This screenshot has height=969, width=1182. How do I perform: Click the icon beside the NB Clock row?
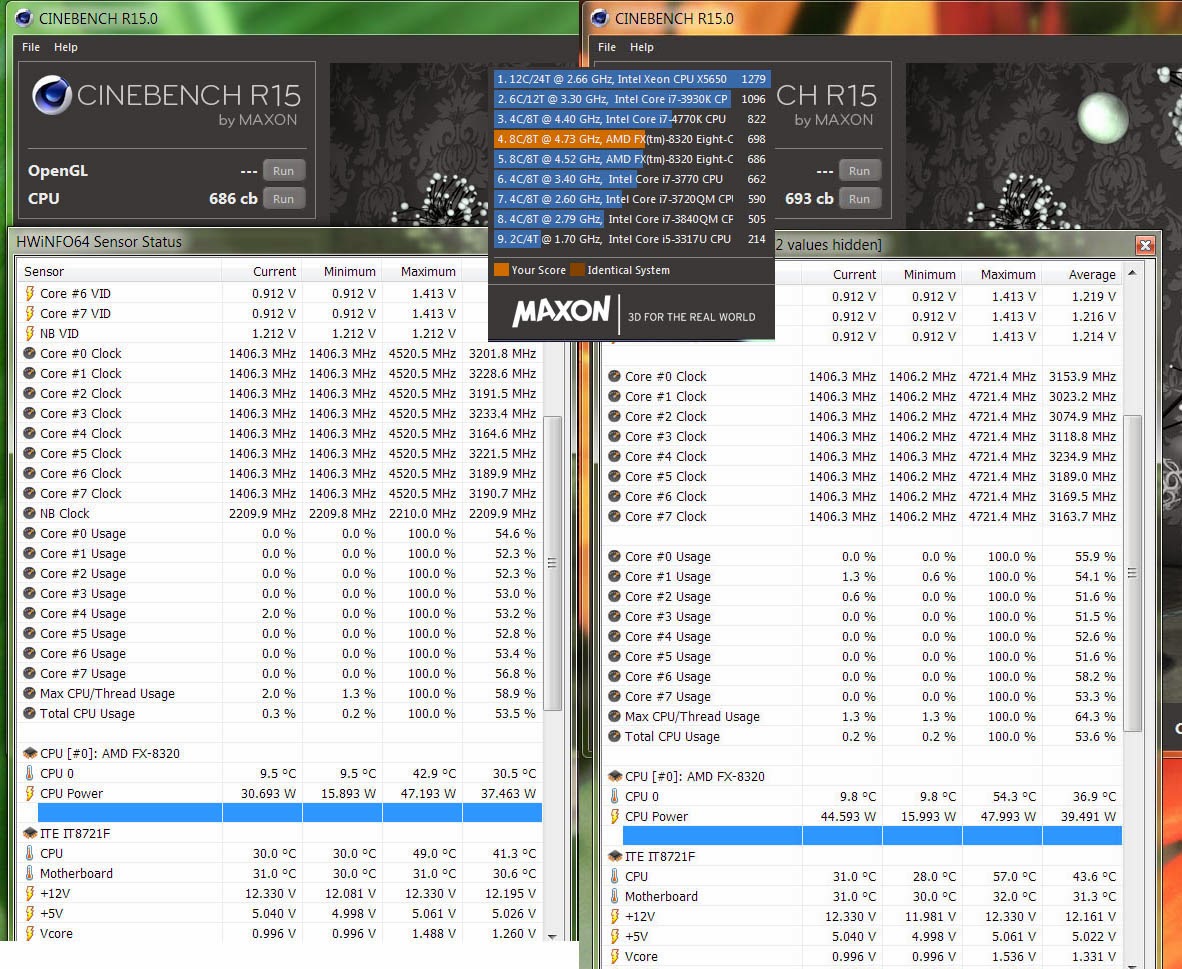tap(29, 513)
